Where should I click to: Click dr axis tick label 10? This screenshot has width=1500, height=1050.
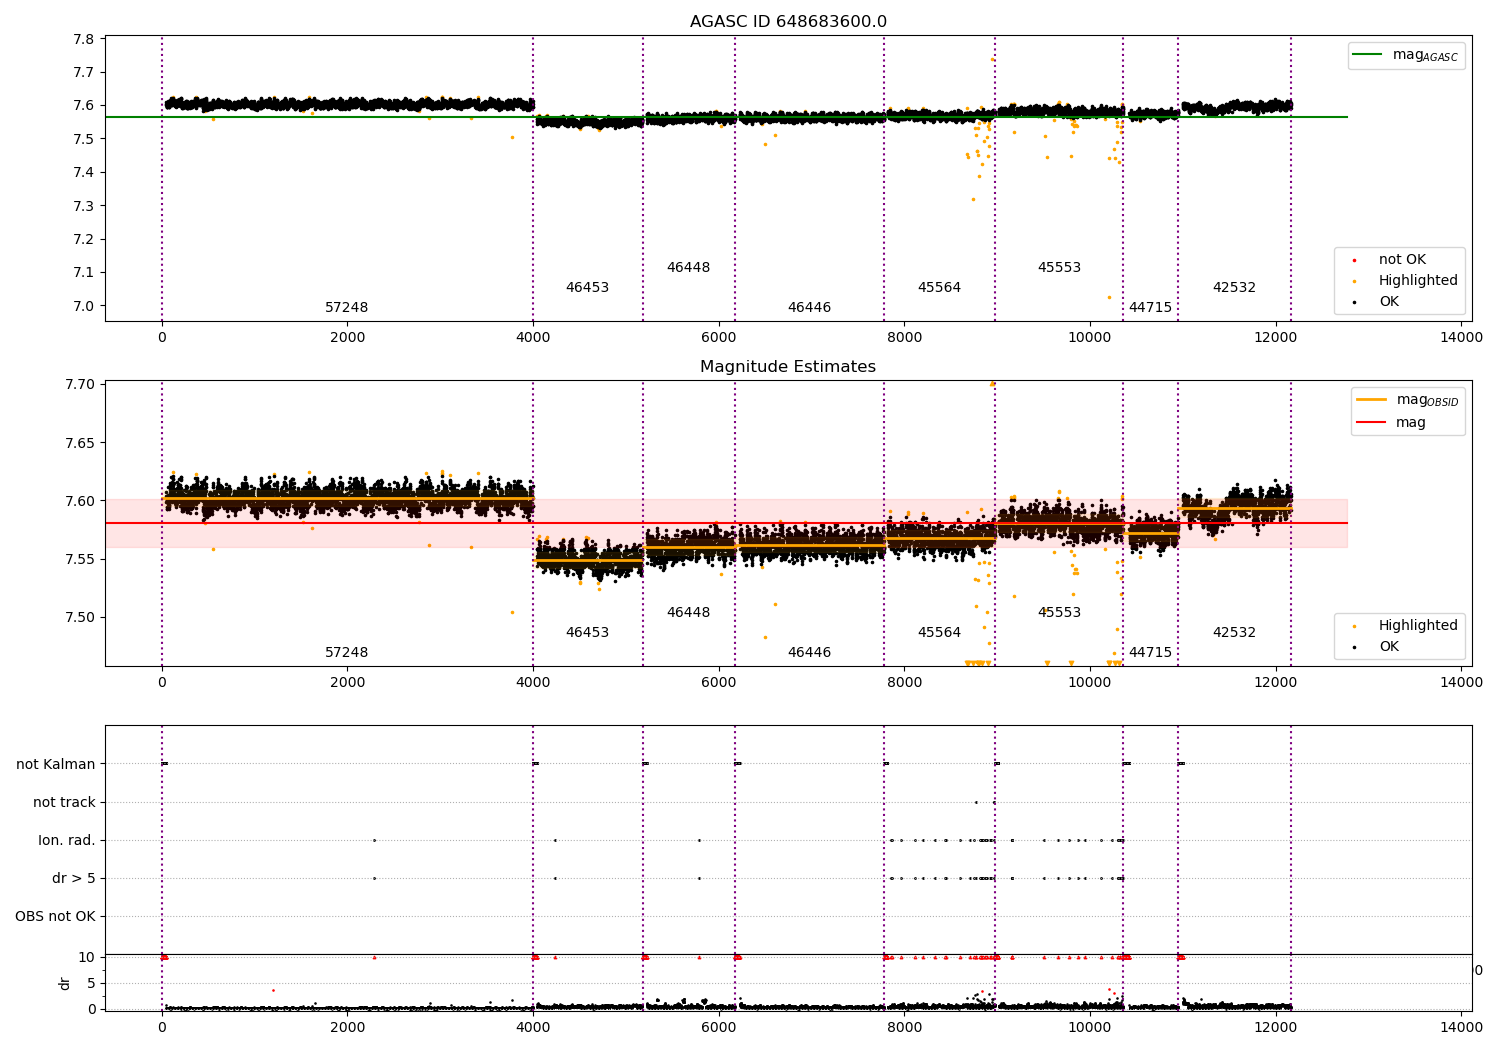(87, 957)
